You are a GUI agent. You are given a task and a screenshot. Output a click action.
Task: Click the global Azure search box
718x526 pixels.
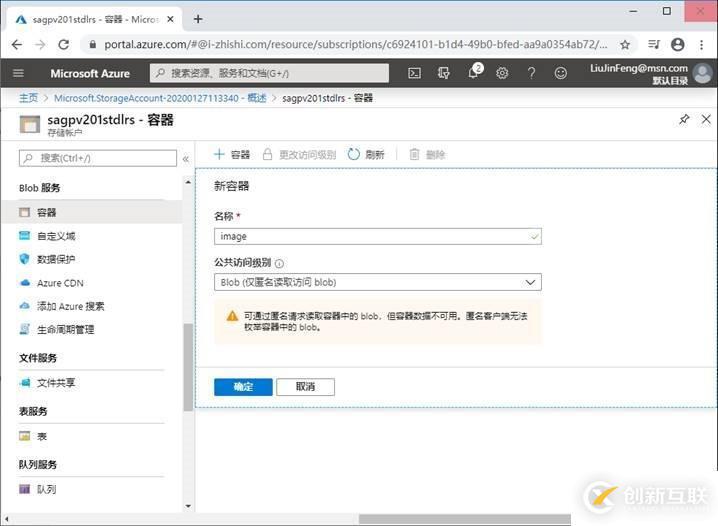coord(269,73)
